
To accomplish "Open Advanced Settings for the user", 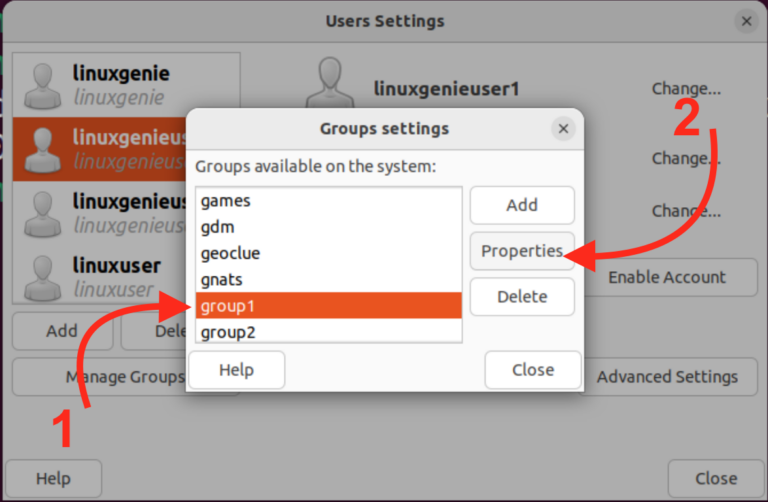I will 667,377.
